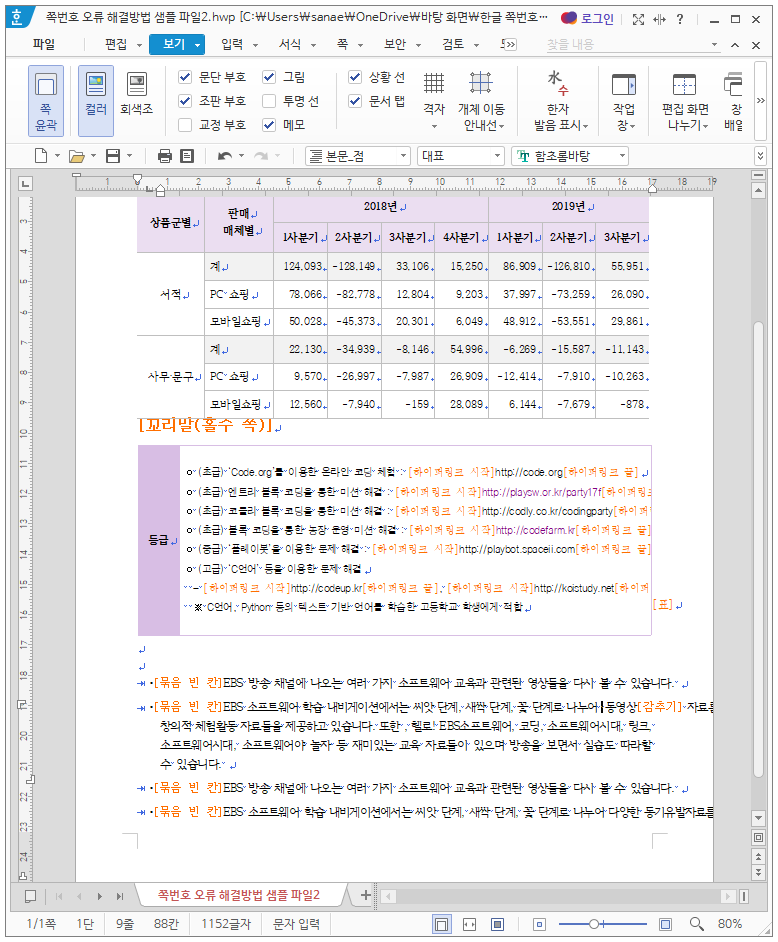Image resolution: width=778 pixels, height=942 pixels.
Task: Select fit-to-width view icon in status bar
Action: click(469, 924)
